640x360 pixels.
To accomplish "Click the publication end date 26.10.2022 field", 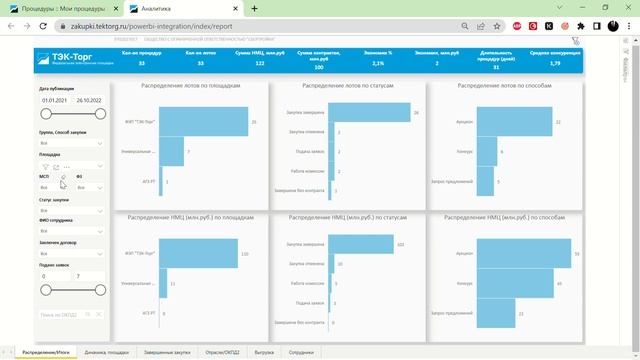I will [x=89, y=100].
